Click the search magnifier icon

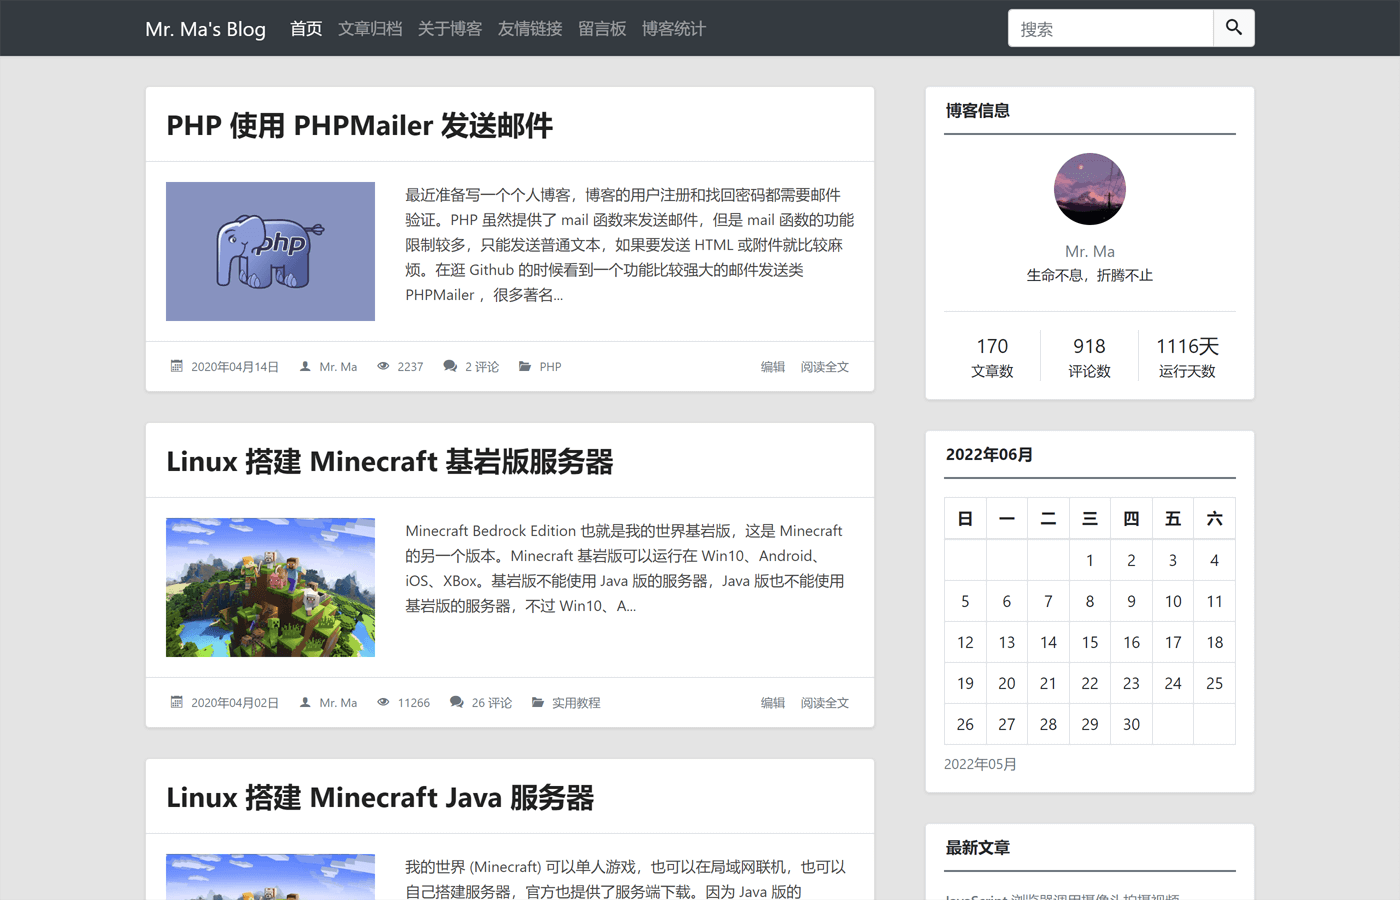(1233, 28)
